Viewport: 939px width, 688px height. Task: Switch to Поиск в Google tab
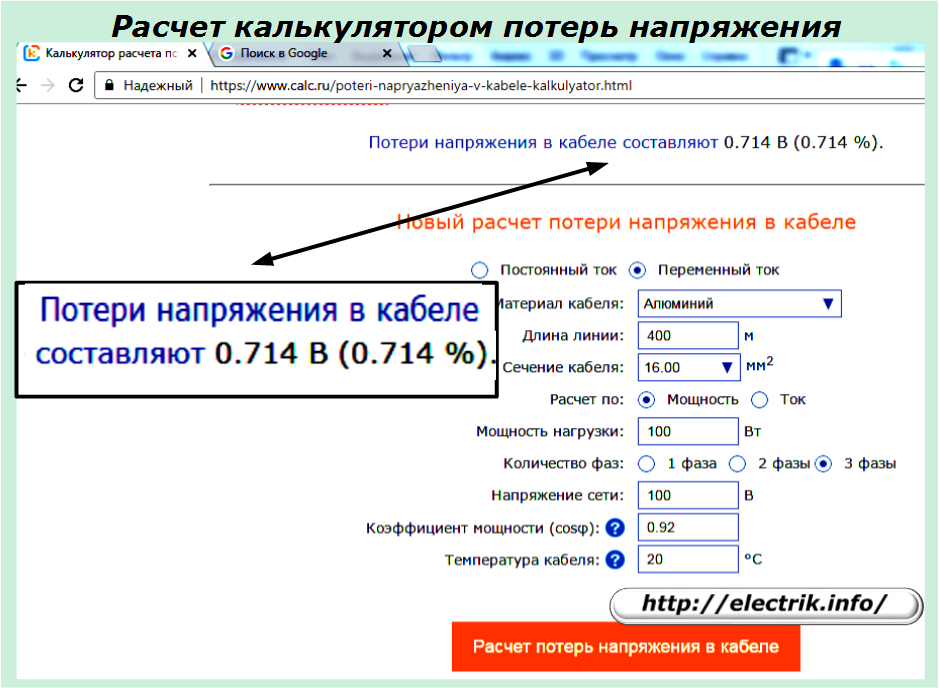coord(305,53)
